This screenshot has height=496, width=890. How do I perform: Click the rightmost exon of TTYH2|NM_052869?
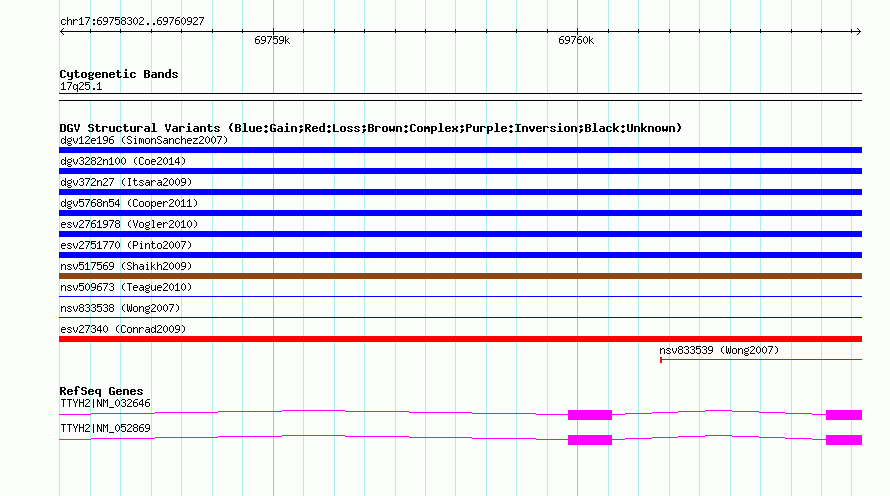pyautogui.click(x=844, y=440)
